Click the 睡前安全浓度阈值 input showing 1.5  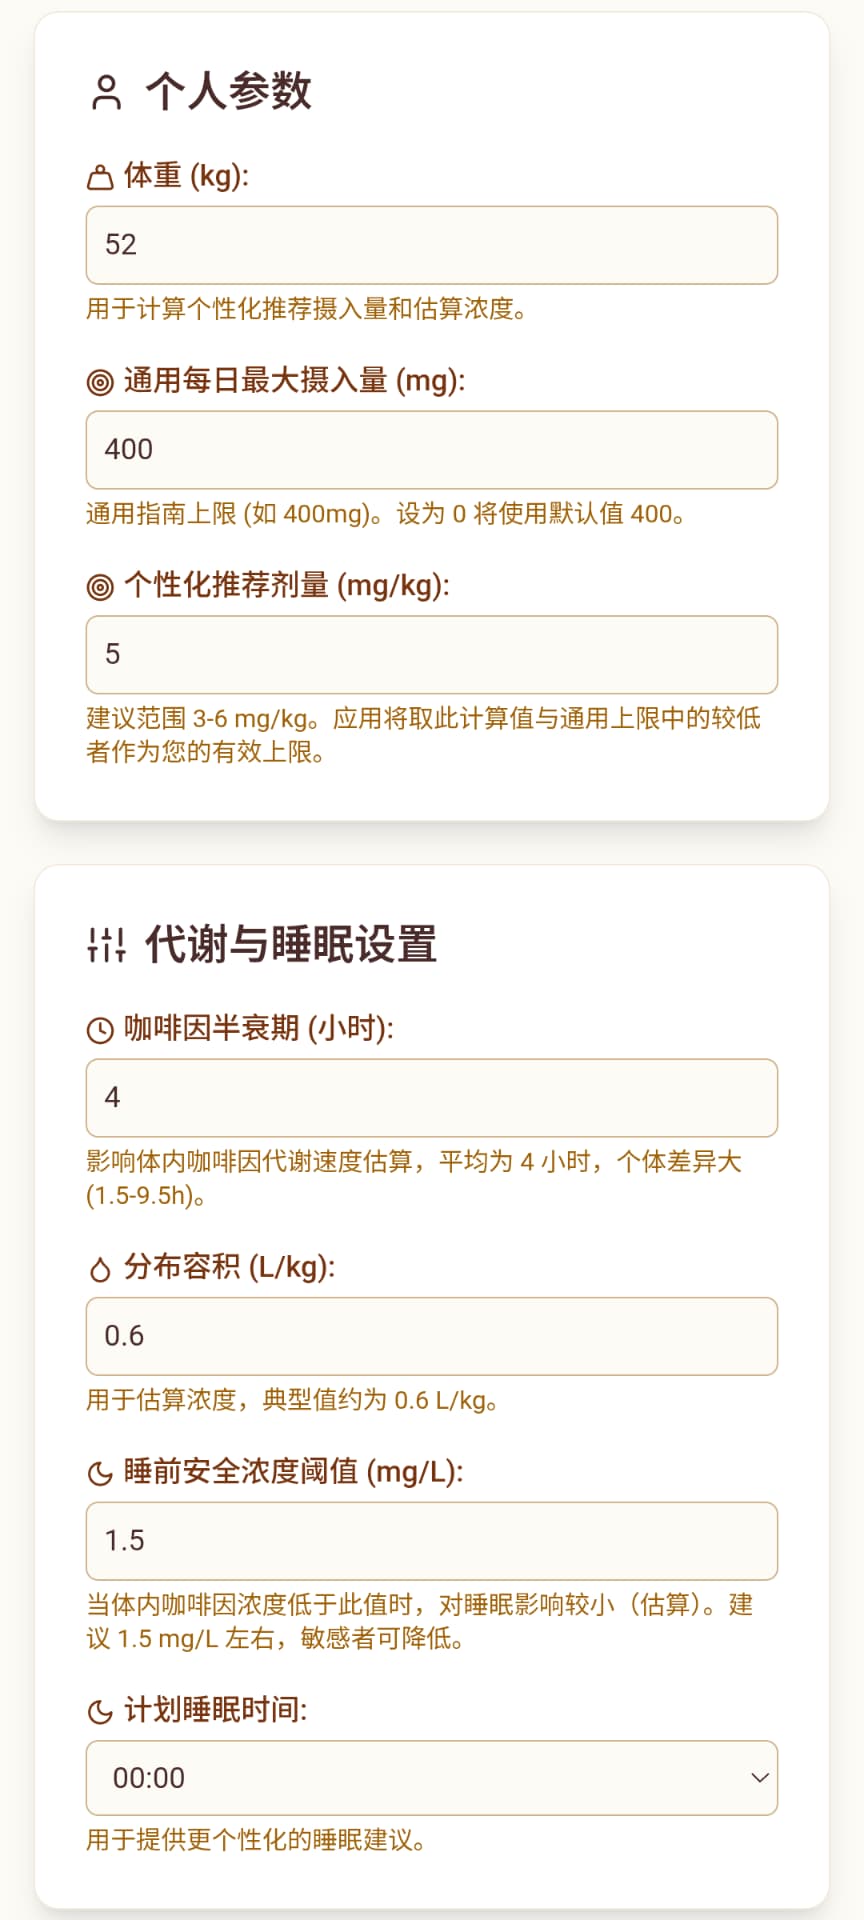pos(432,1541)
